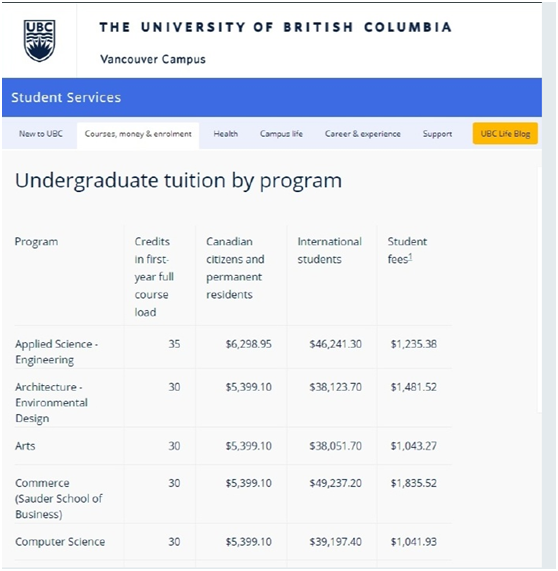The width and height of the screenshot is (558, 571).
Task: Select Courses, money & enrolment tab
Action: tap(138, 134)
